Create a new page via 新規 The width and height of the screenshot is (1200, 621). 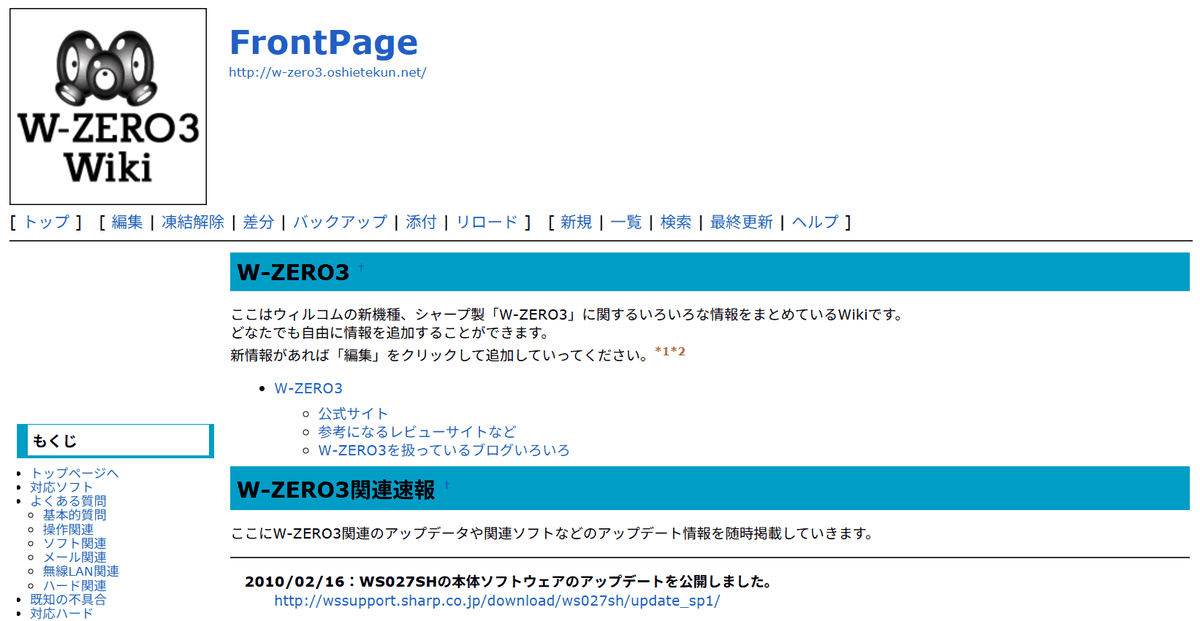click(x=576, y=222)
